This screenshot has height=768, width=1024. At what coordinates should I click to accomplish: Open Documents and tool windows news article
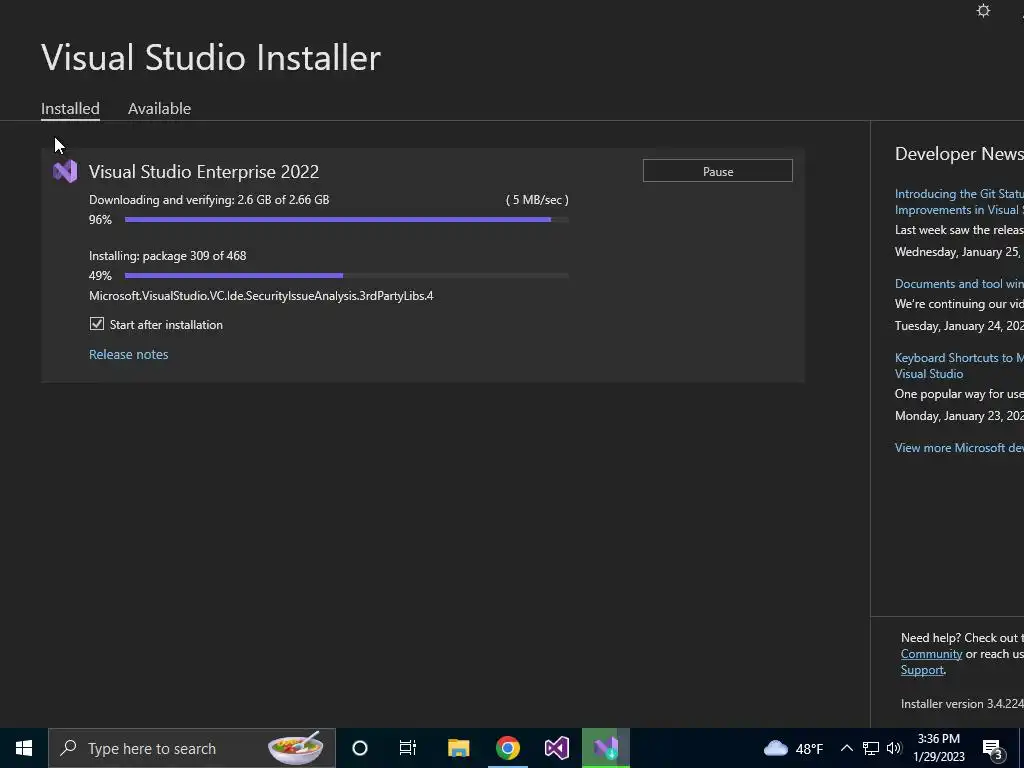coord(959,283)
